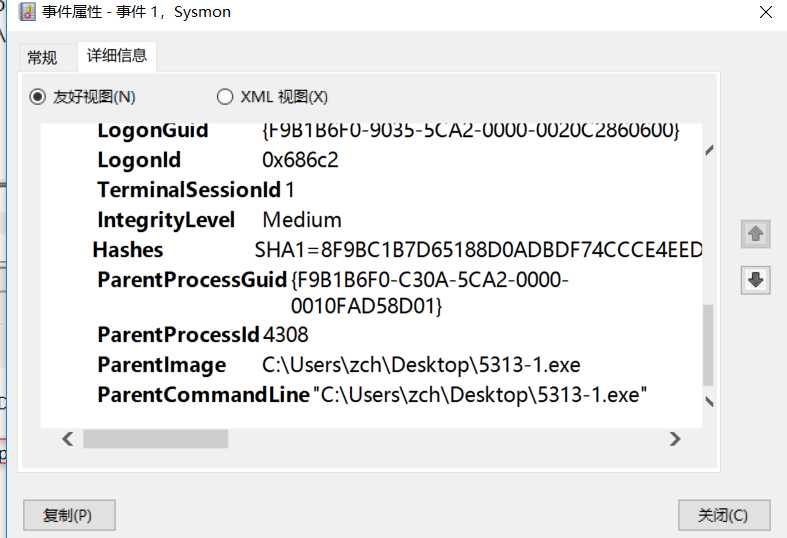Screen dimensions: 787x538
Task: Click the vertical scrollbar up arrow
Action: coord(709,150)
